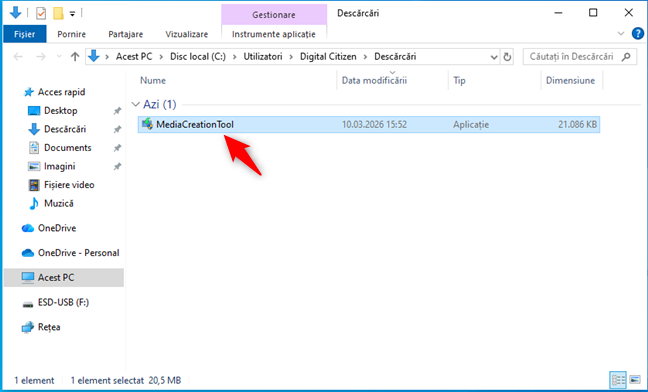
Task: Click the 21.086 KB size cell
Action: tap(577, 124)
